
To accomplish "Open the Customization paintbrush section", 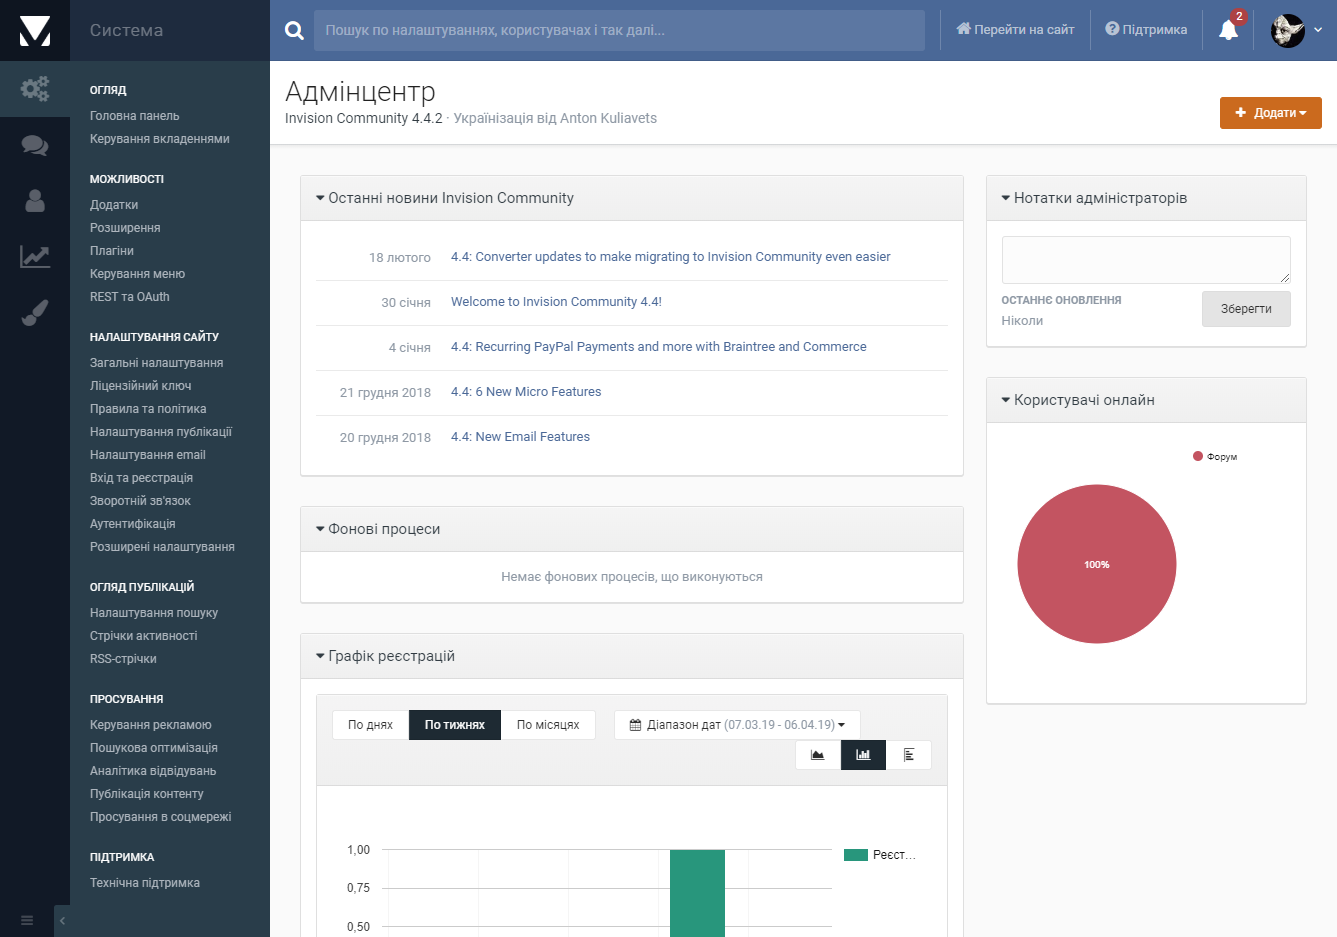I will click(x=35, y=313).
